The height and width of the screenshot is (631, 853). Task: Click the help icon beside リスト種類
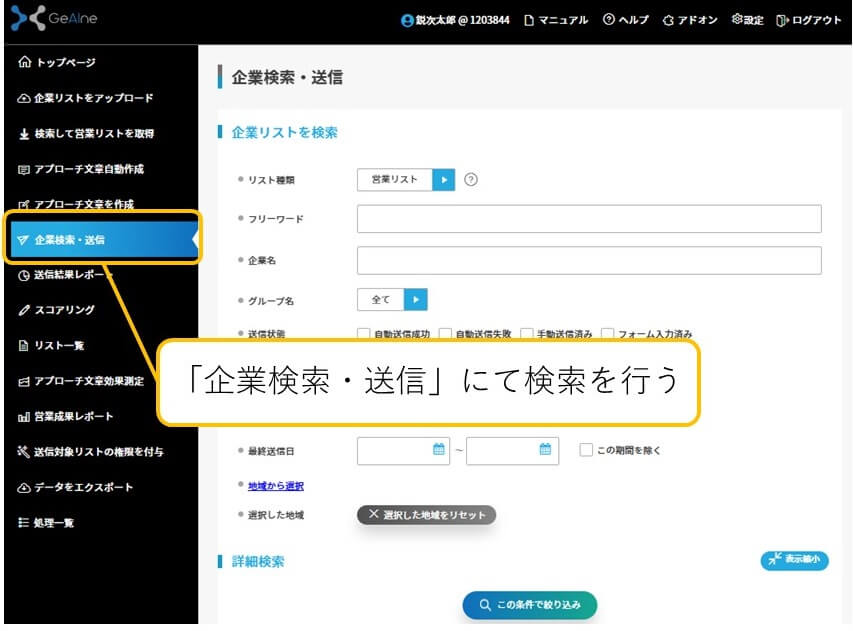(x=471, y=180)
